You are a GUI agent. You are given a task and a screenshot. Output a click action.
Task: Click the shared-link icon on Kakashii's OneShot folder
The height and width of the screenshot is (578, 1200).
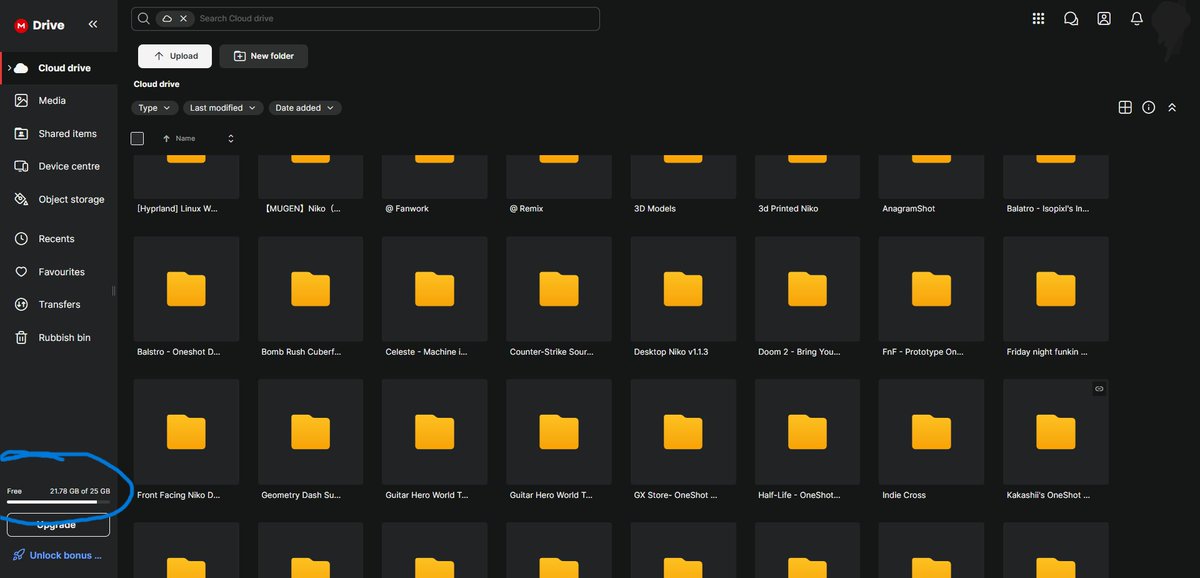[x=1099, y=388]
